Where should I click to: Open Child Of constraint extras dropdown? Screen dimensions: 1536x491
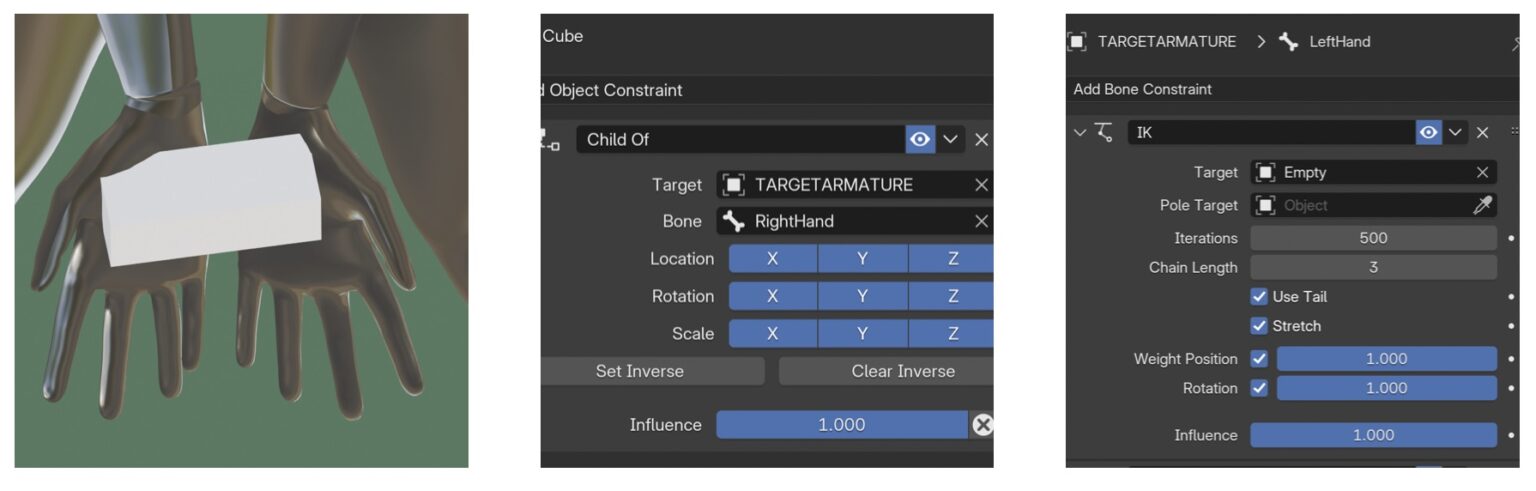[950, 139]
